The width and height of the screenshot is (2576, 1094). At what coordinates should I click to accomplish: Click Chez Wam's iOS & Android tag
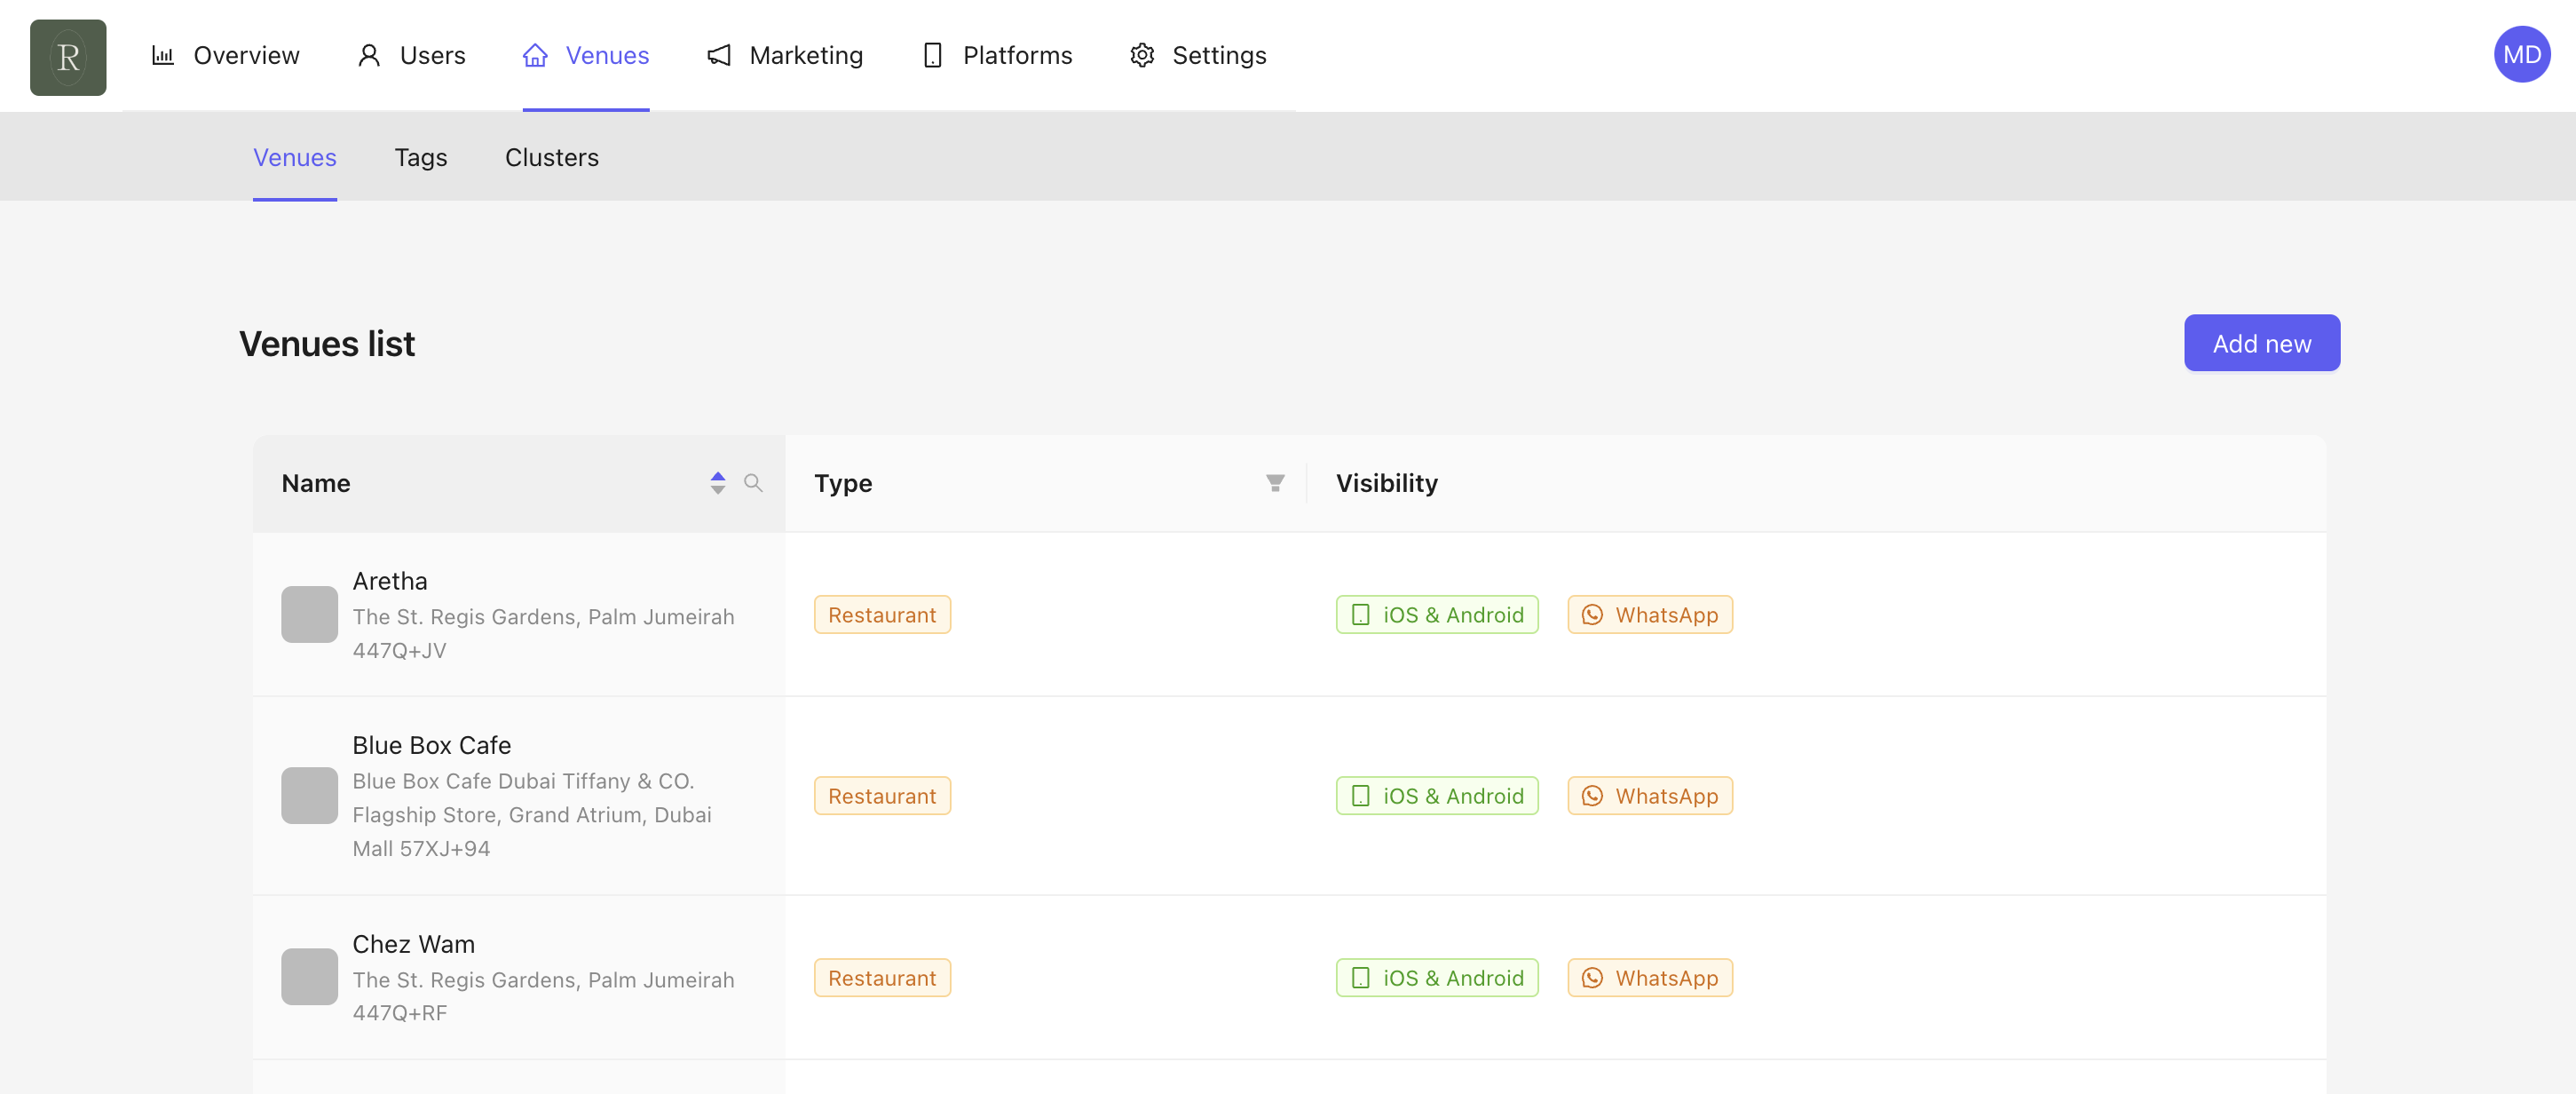[x=1436, y=977]
